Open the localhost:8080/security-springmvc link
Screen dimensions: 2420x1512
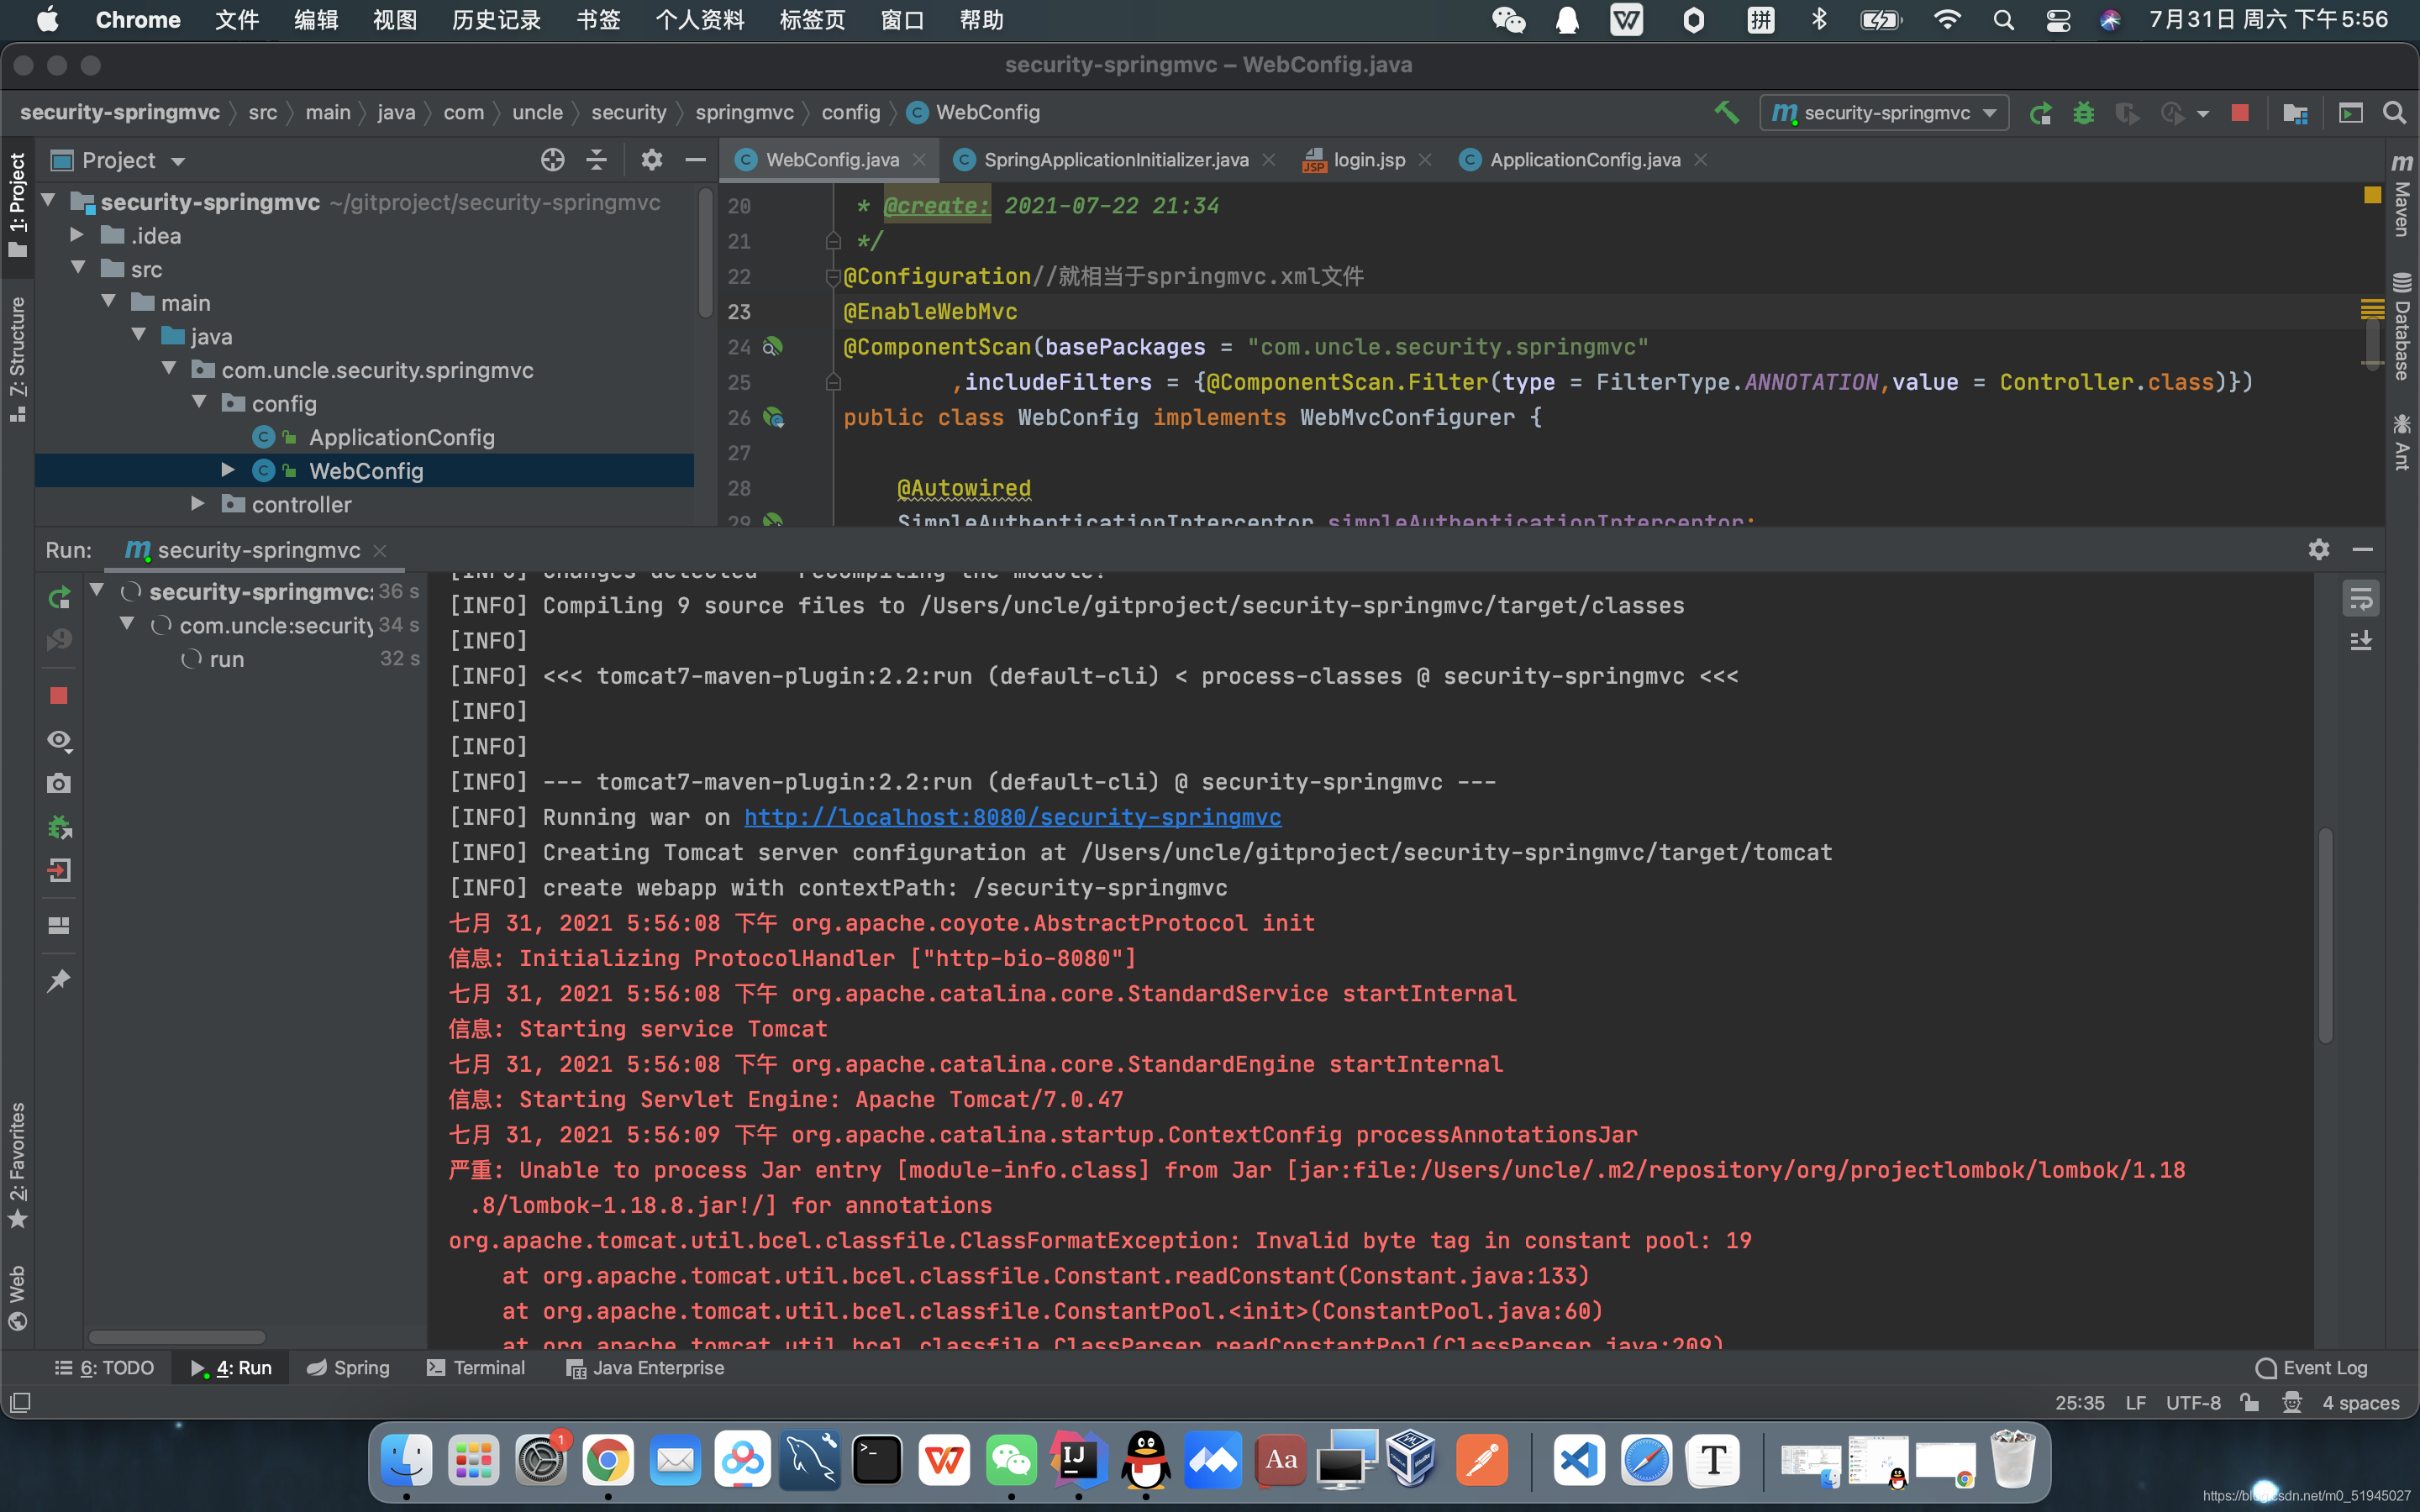[1012, 817]
